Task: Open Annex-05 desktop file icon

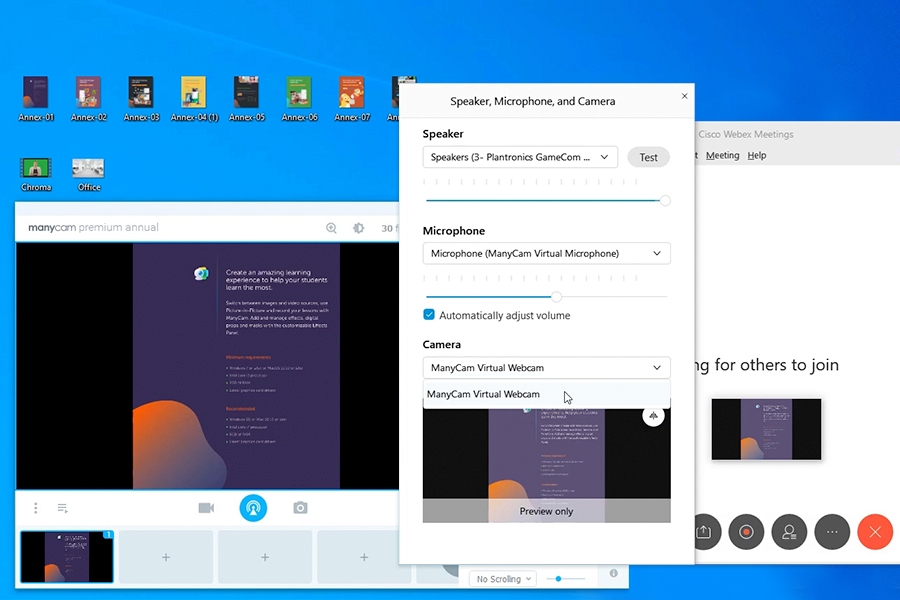Action: point(247,99)
